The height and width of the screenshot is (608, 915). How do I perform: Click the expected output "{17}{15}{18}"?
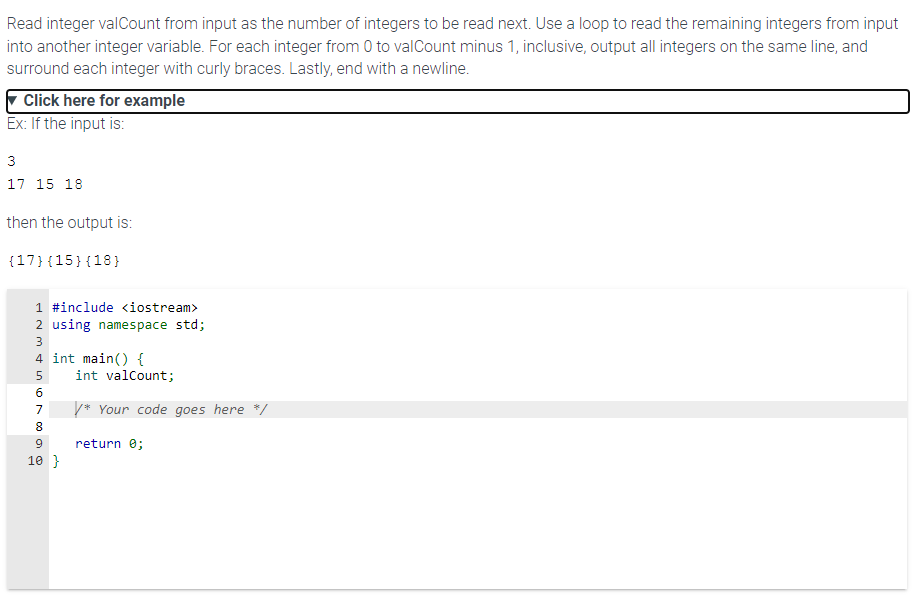[x=63, y=260]
